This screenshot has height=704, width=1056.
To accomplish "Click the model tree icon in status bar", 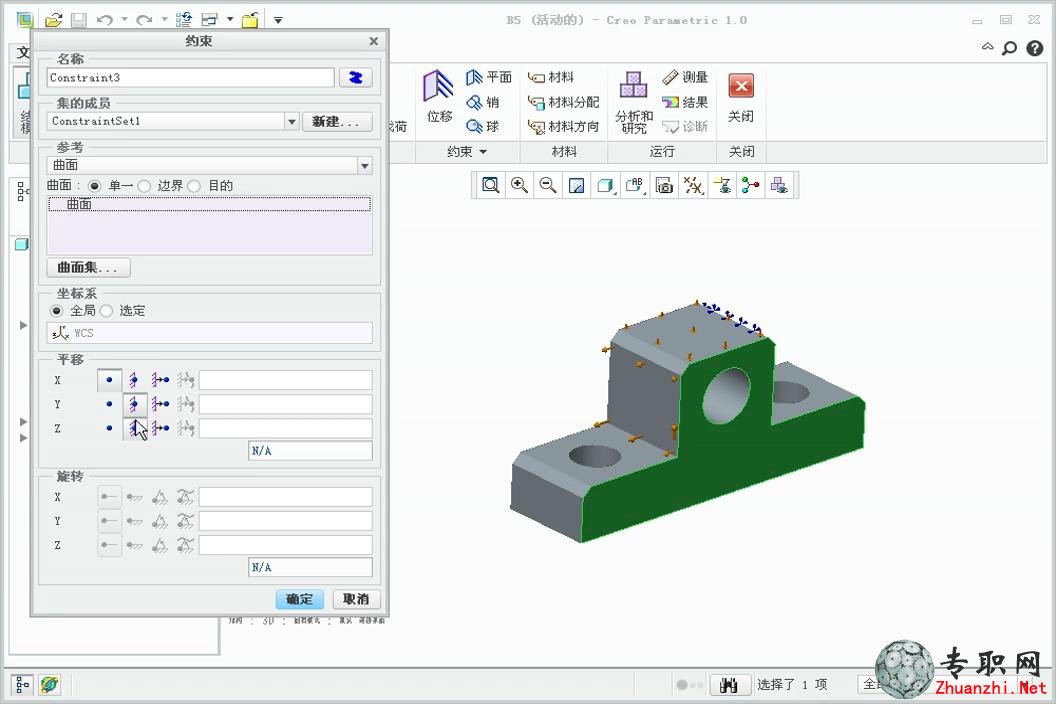I will click(22, 685).
